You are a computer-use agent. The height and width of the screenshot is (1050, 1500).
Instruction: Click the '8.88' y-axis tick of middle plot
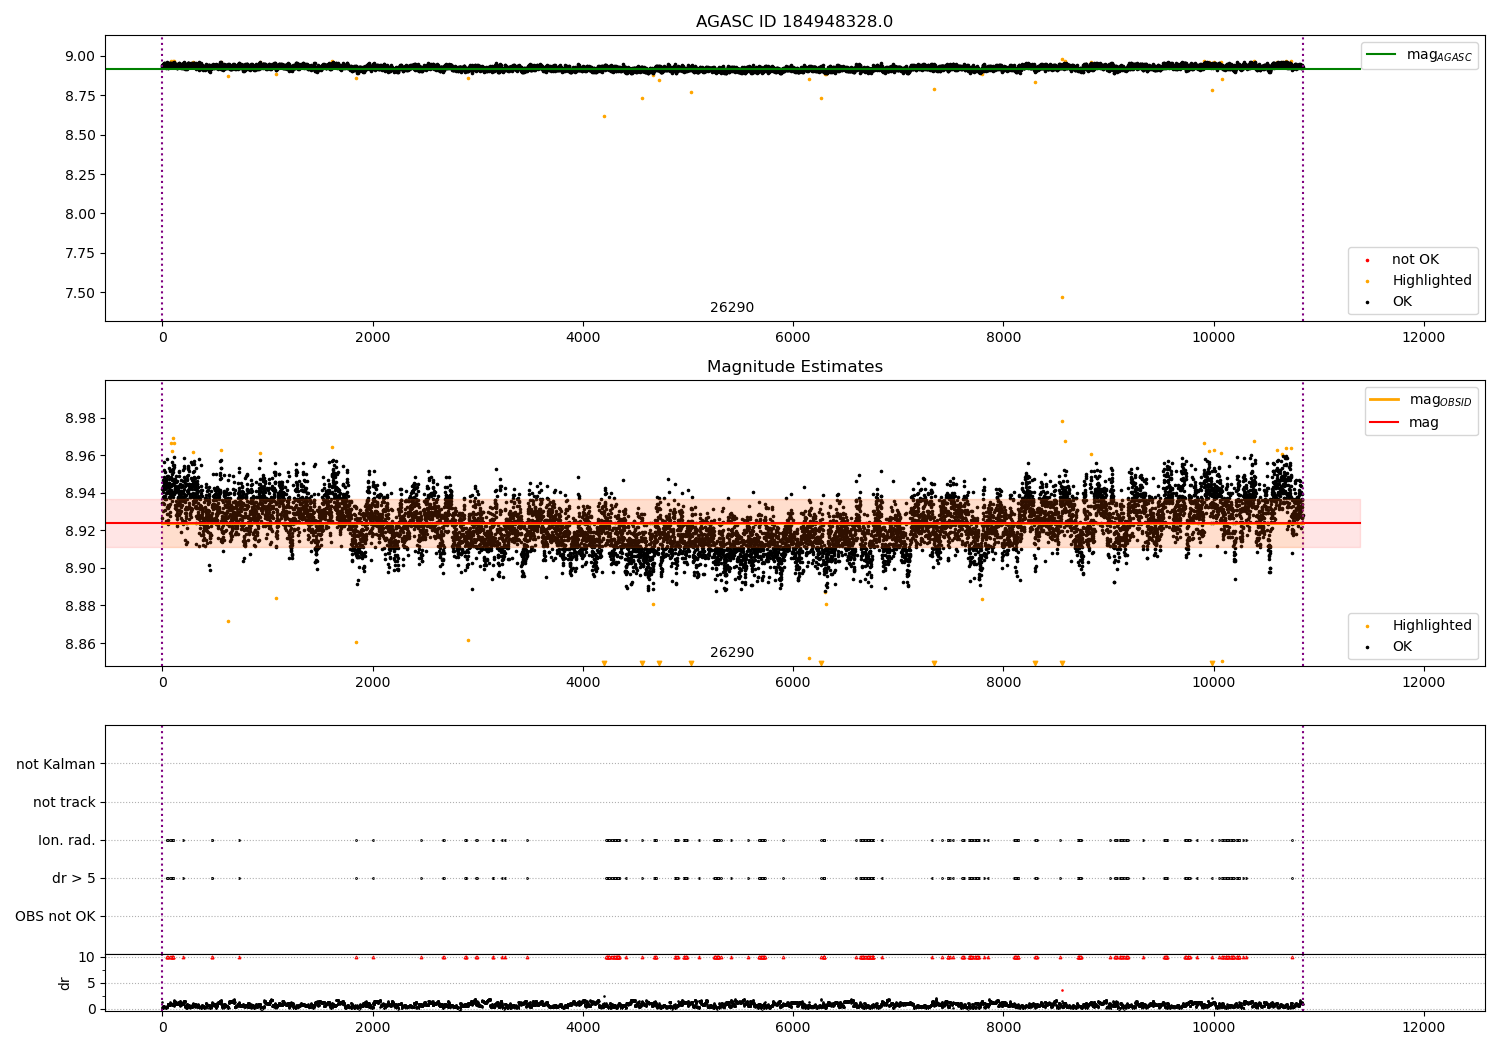point(81,606)
